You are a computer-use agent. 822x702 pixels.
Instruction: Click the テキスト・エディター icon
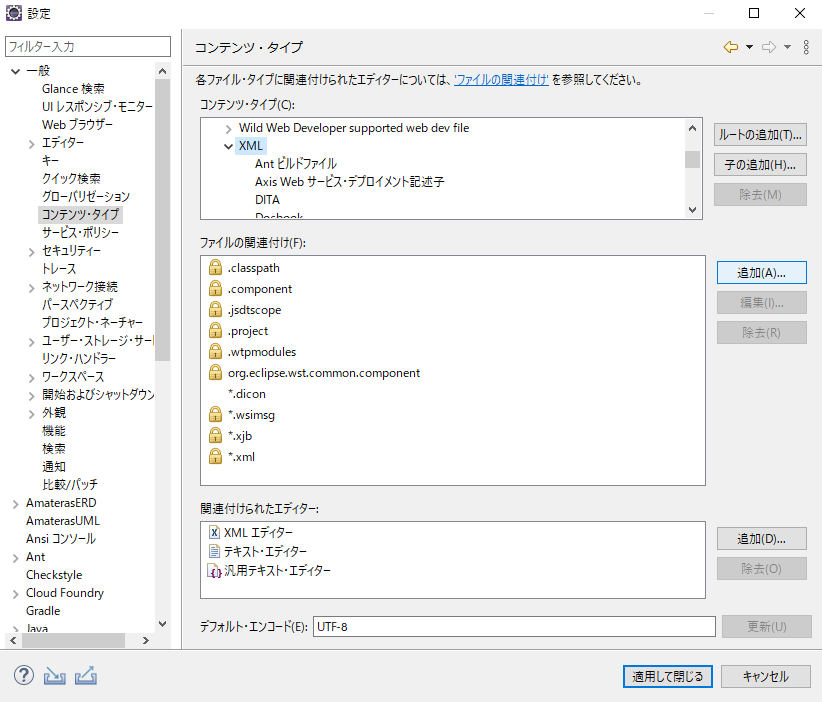(x=214, y=552)
